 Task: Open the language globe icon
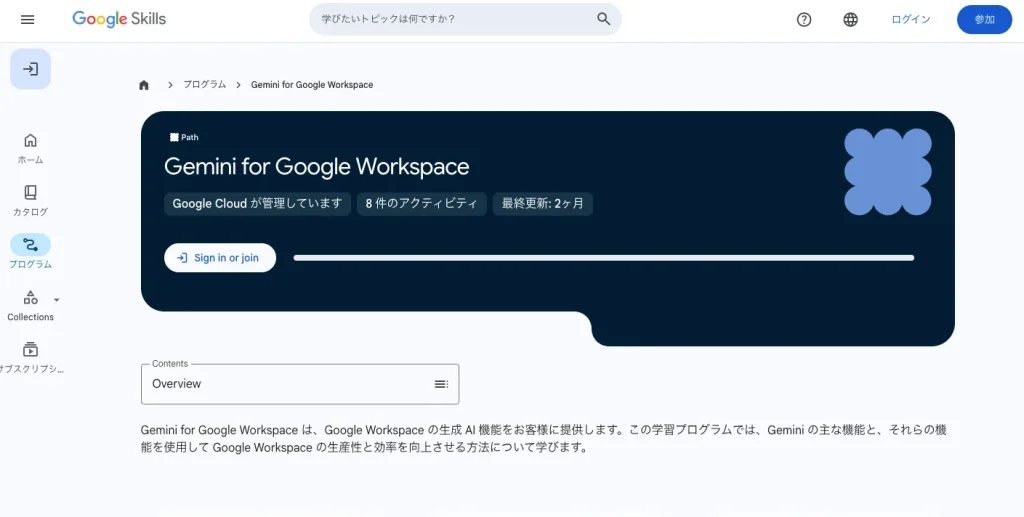(850, 20)
